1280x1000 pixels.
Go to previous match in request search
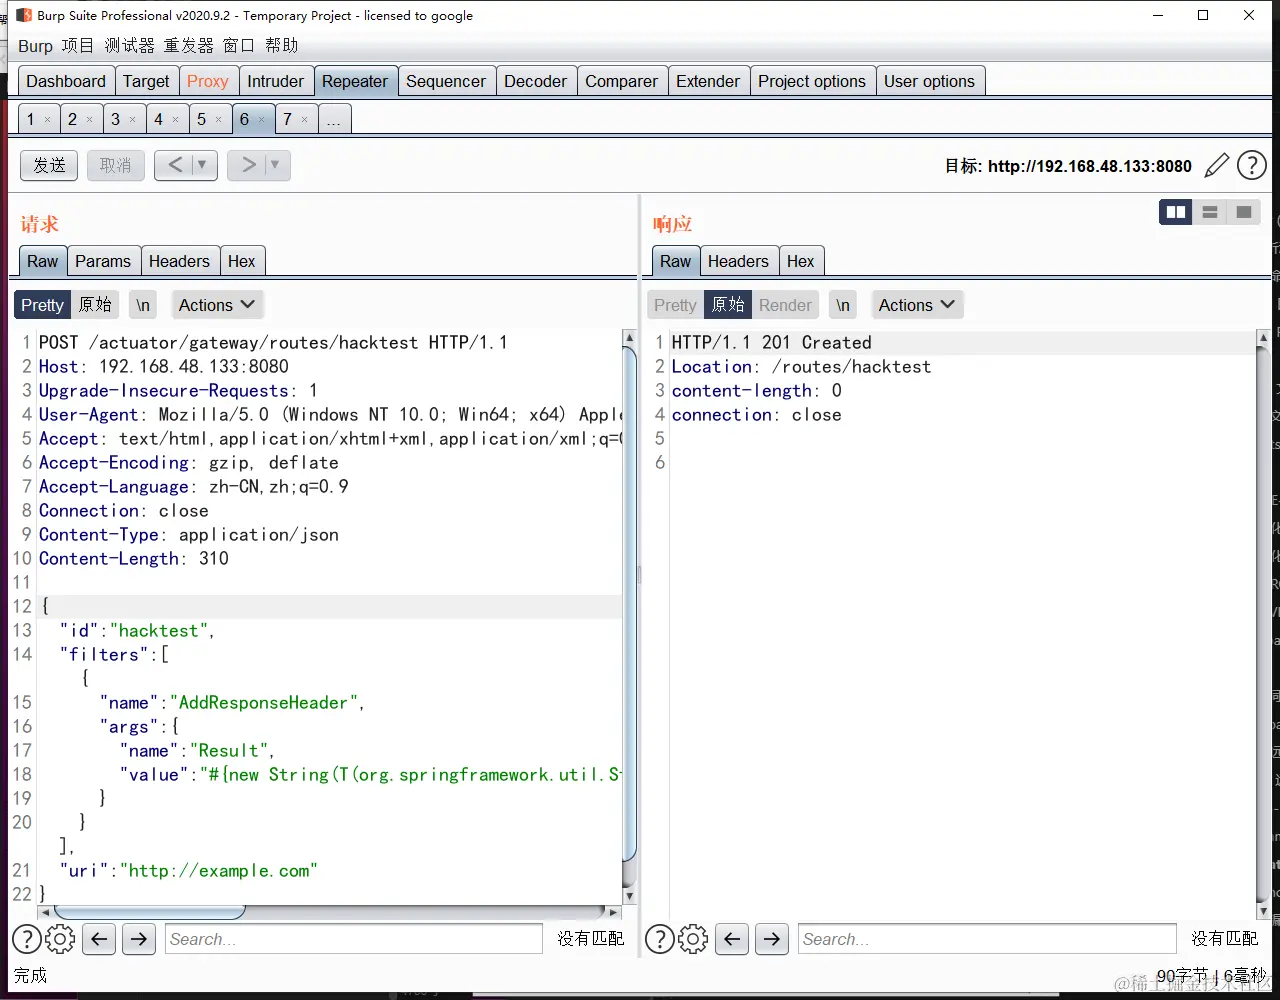pos(98,939)
